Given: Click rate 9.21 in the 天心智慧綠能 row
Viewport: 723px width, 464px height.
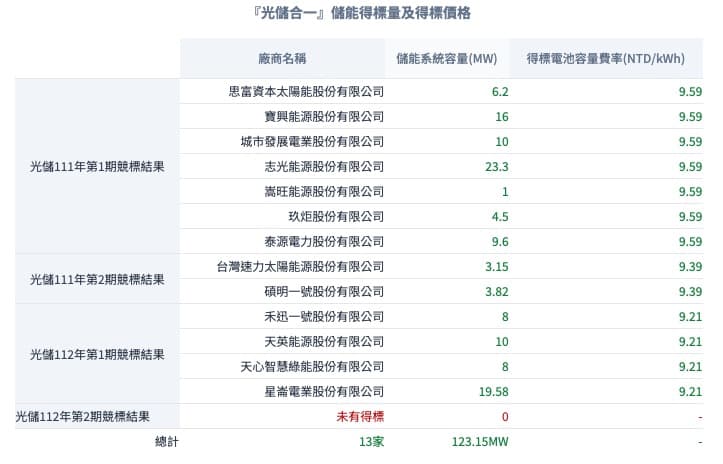Looking at the screenshot, I should (690, 367).
